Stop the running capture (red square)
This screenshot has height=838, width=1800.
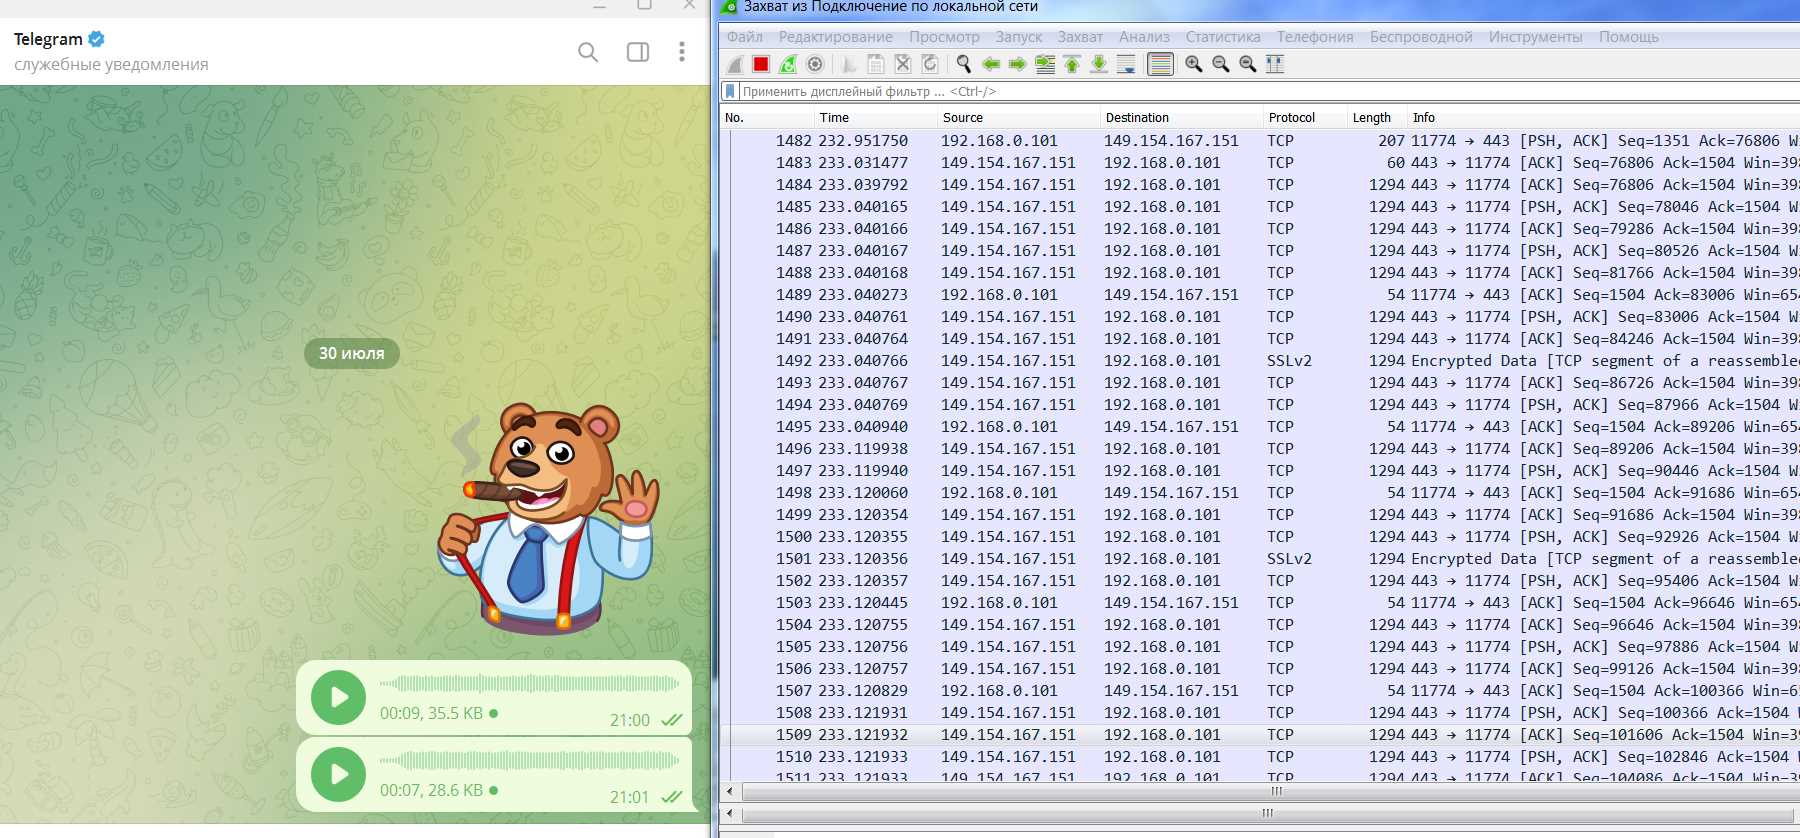[761, 64]
